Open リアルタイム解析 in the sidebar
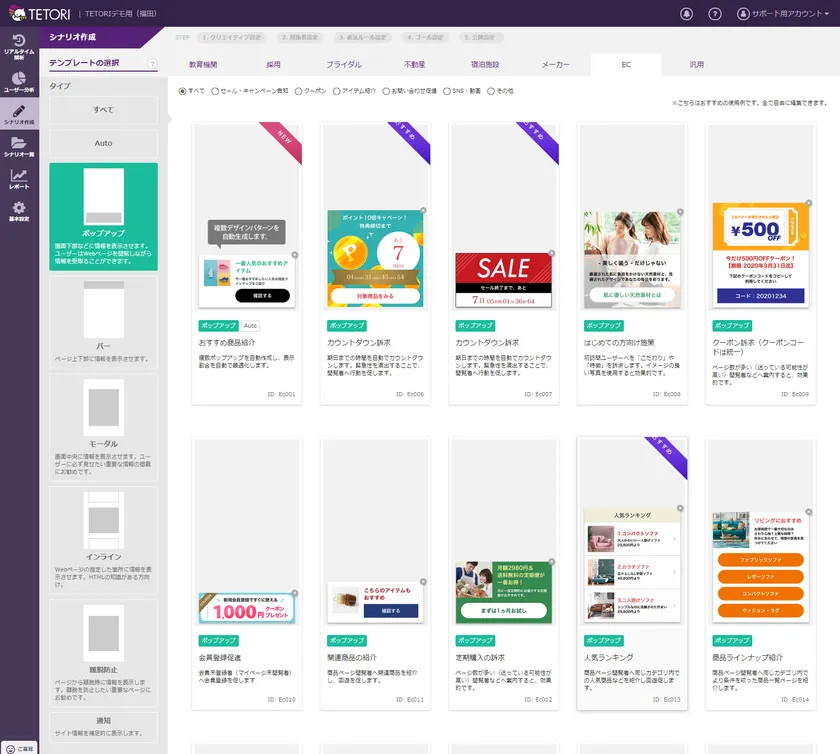Image resolution: width=840 pixels, height=754 pixels. (19, 44)
